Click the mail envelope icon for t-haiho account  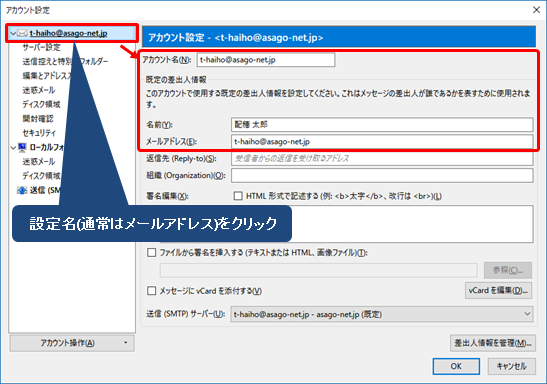22,33
